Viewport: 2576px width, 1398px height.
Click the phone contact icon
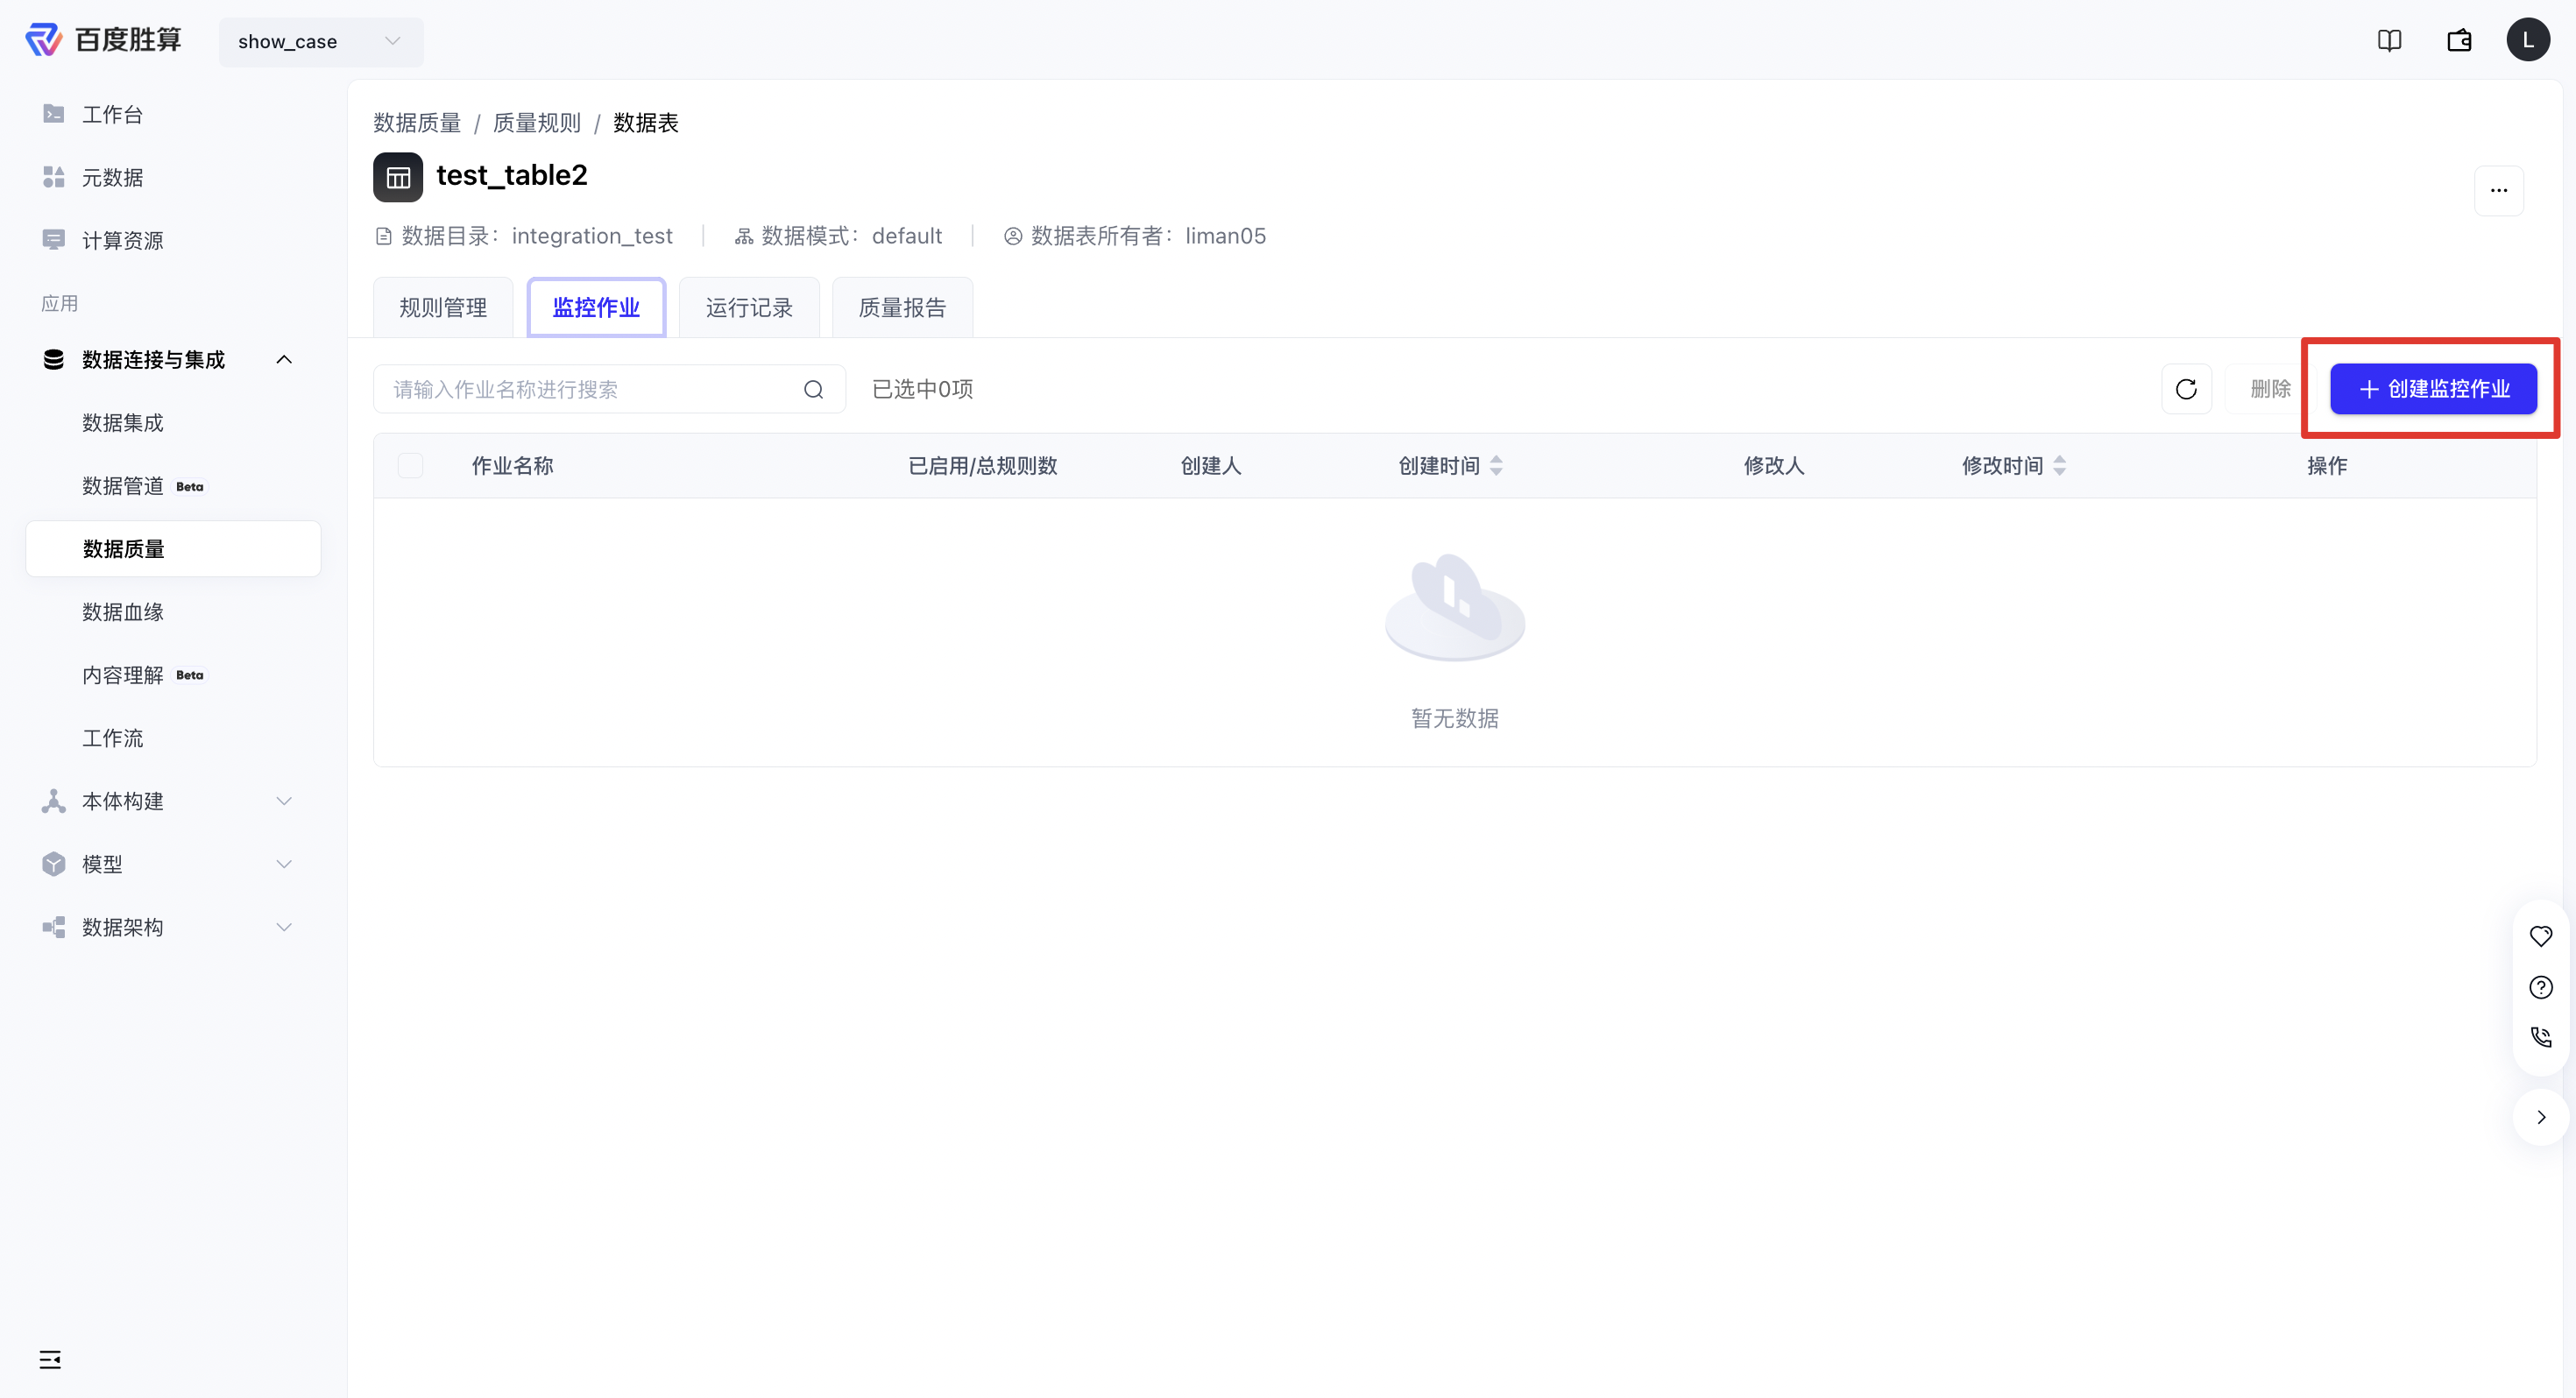(x=2540, y=1038)
